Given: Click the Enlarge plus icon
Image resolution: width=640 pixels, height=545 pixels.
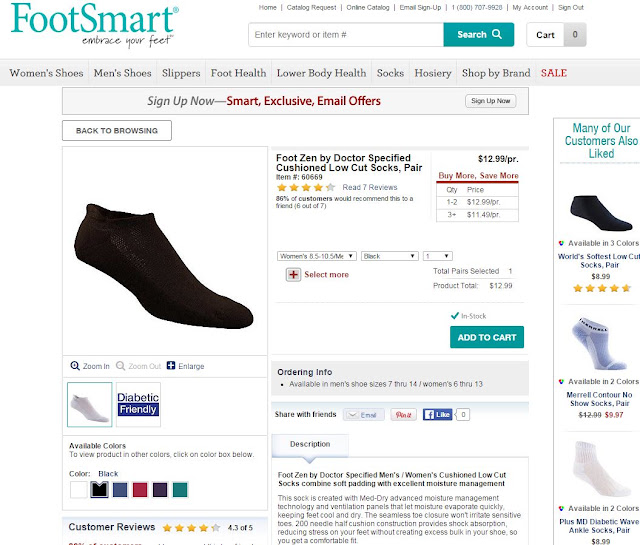Looking at the screenshot, I should tap(171, 365).
